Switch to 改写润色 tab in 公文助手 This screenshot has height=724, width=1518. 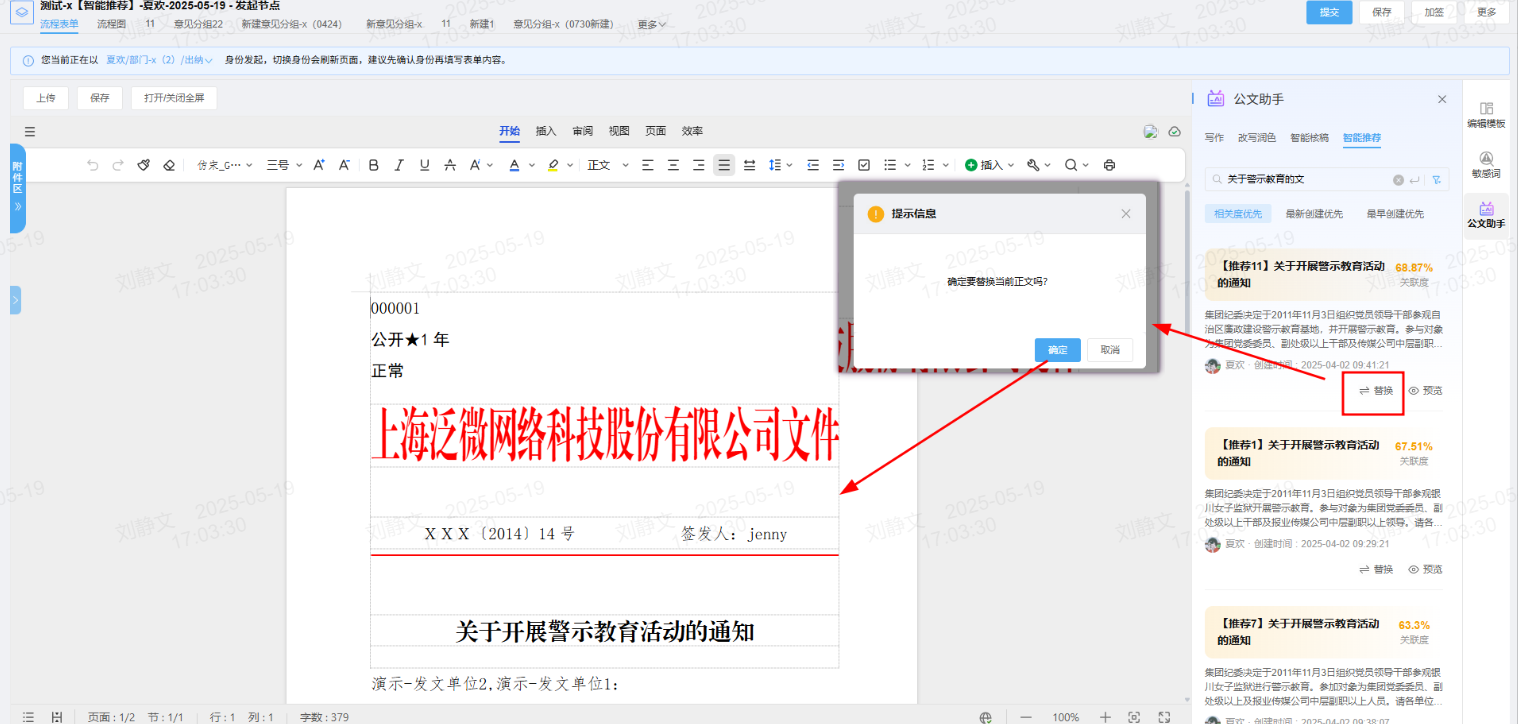point(1257,138)
